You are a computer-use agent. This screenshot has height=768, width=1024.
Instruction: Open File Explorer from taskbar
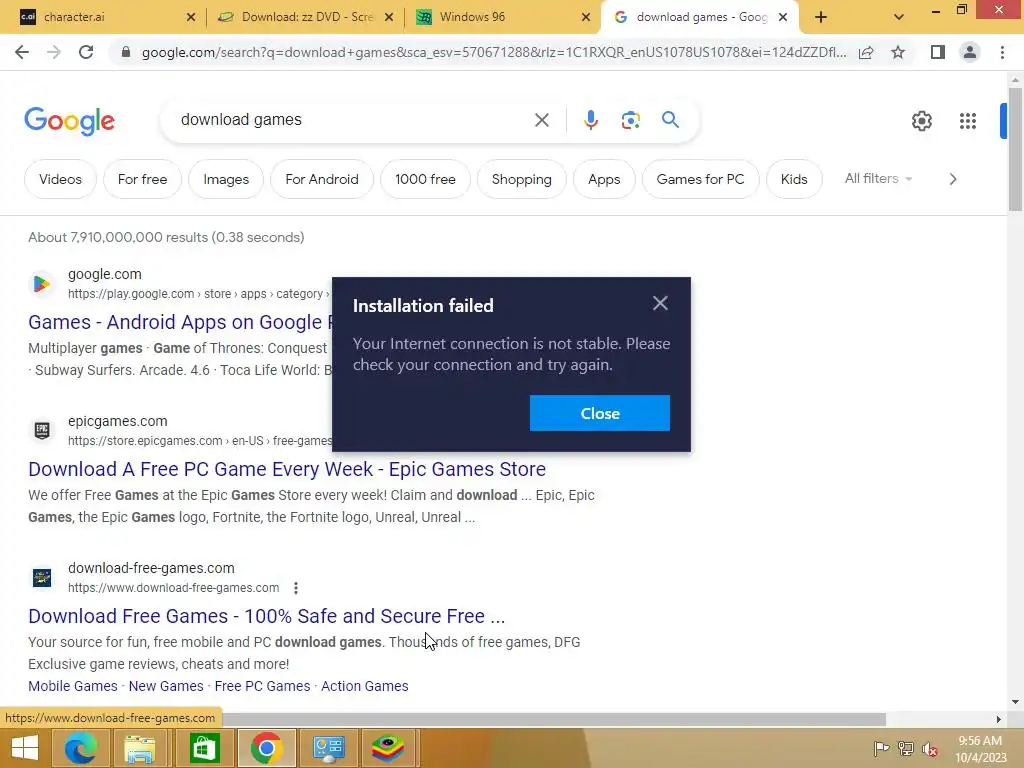140,748
